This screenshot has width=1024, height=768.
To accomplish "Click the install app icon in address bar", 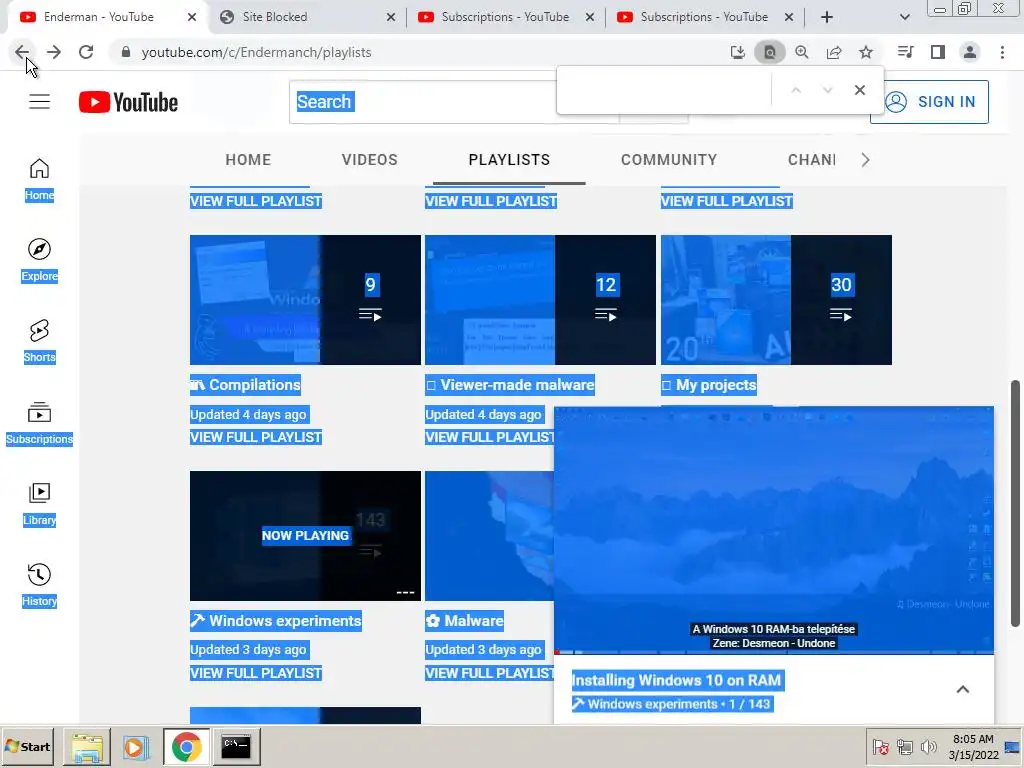I will click(x=737, y=52).
